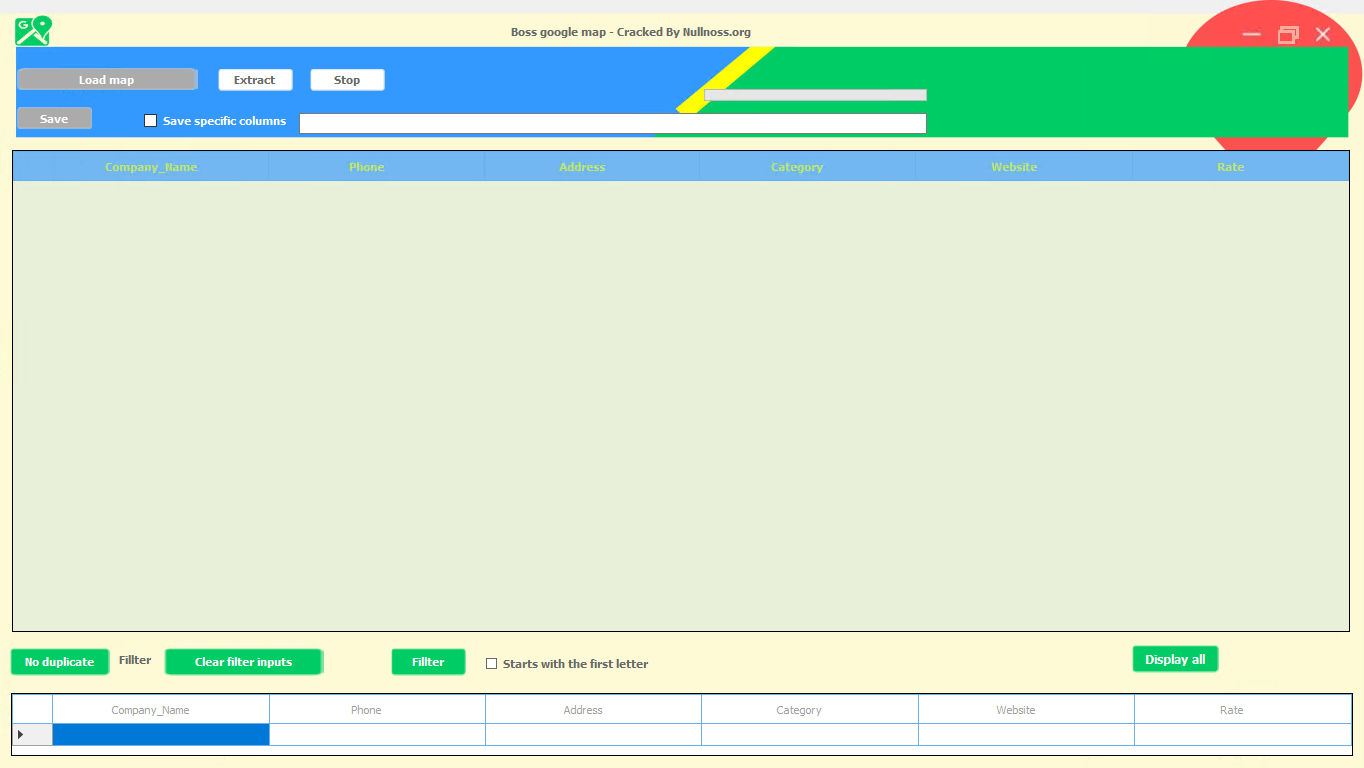Click the Phone filter input cell

377,735
